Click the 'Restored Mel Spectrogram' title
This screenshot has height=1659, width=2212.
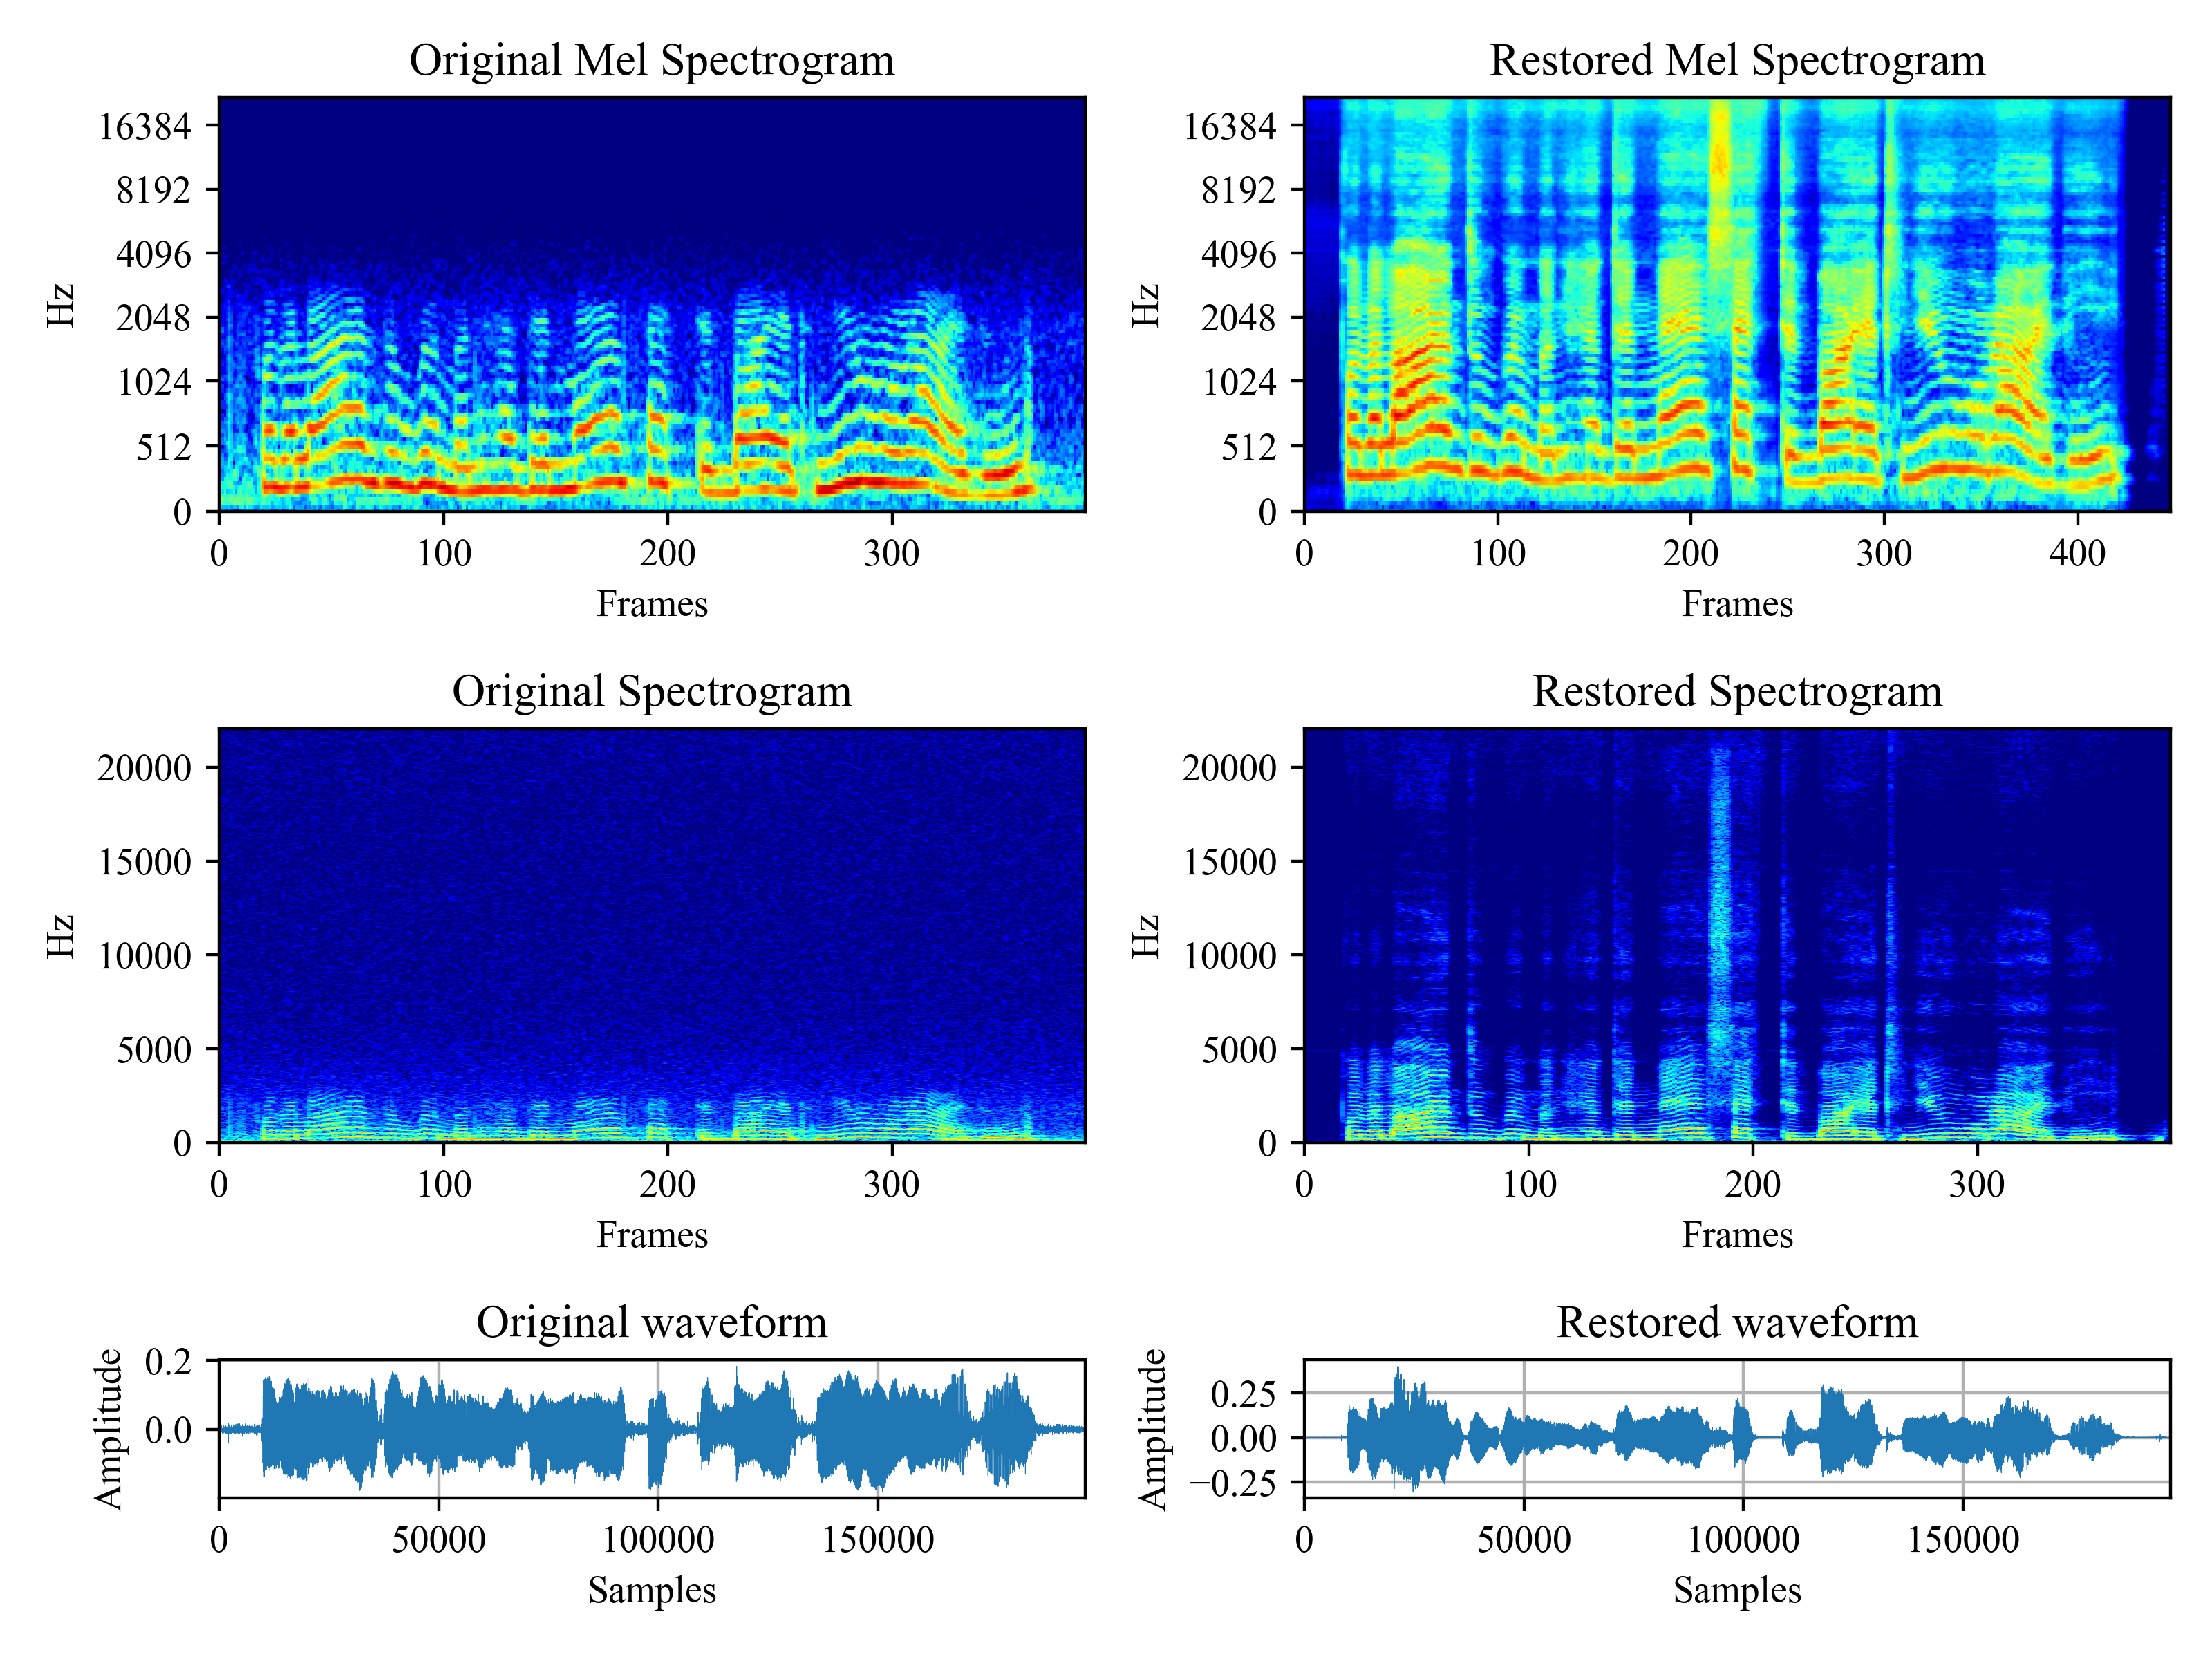click(x=1737, y=61)
